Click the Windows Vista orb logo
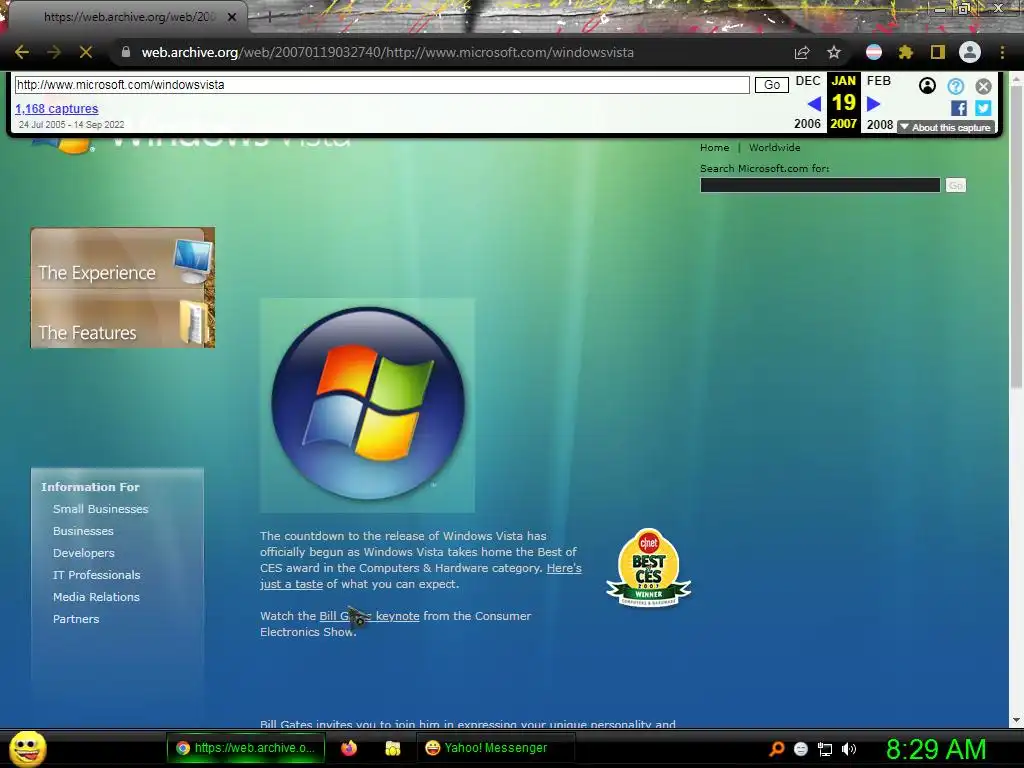The image size is (1024, 768). pos(368,404)
